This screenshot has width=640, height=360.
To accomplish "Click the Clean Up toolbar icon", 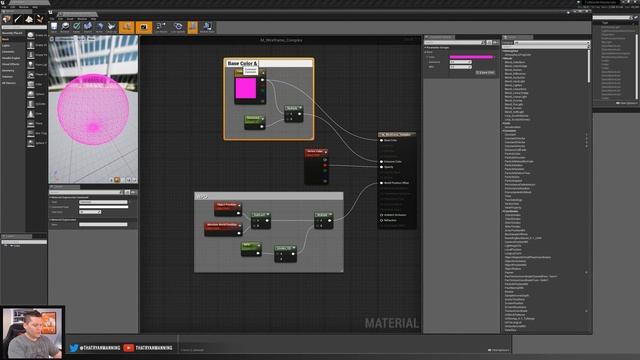I will 111,27.
